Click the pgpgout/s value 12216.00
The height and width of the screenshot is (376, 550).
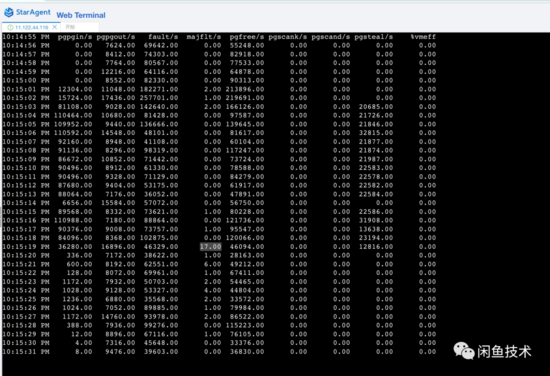tap(118, 72)
